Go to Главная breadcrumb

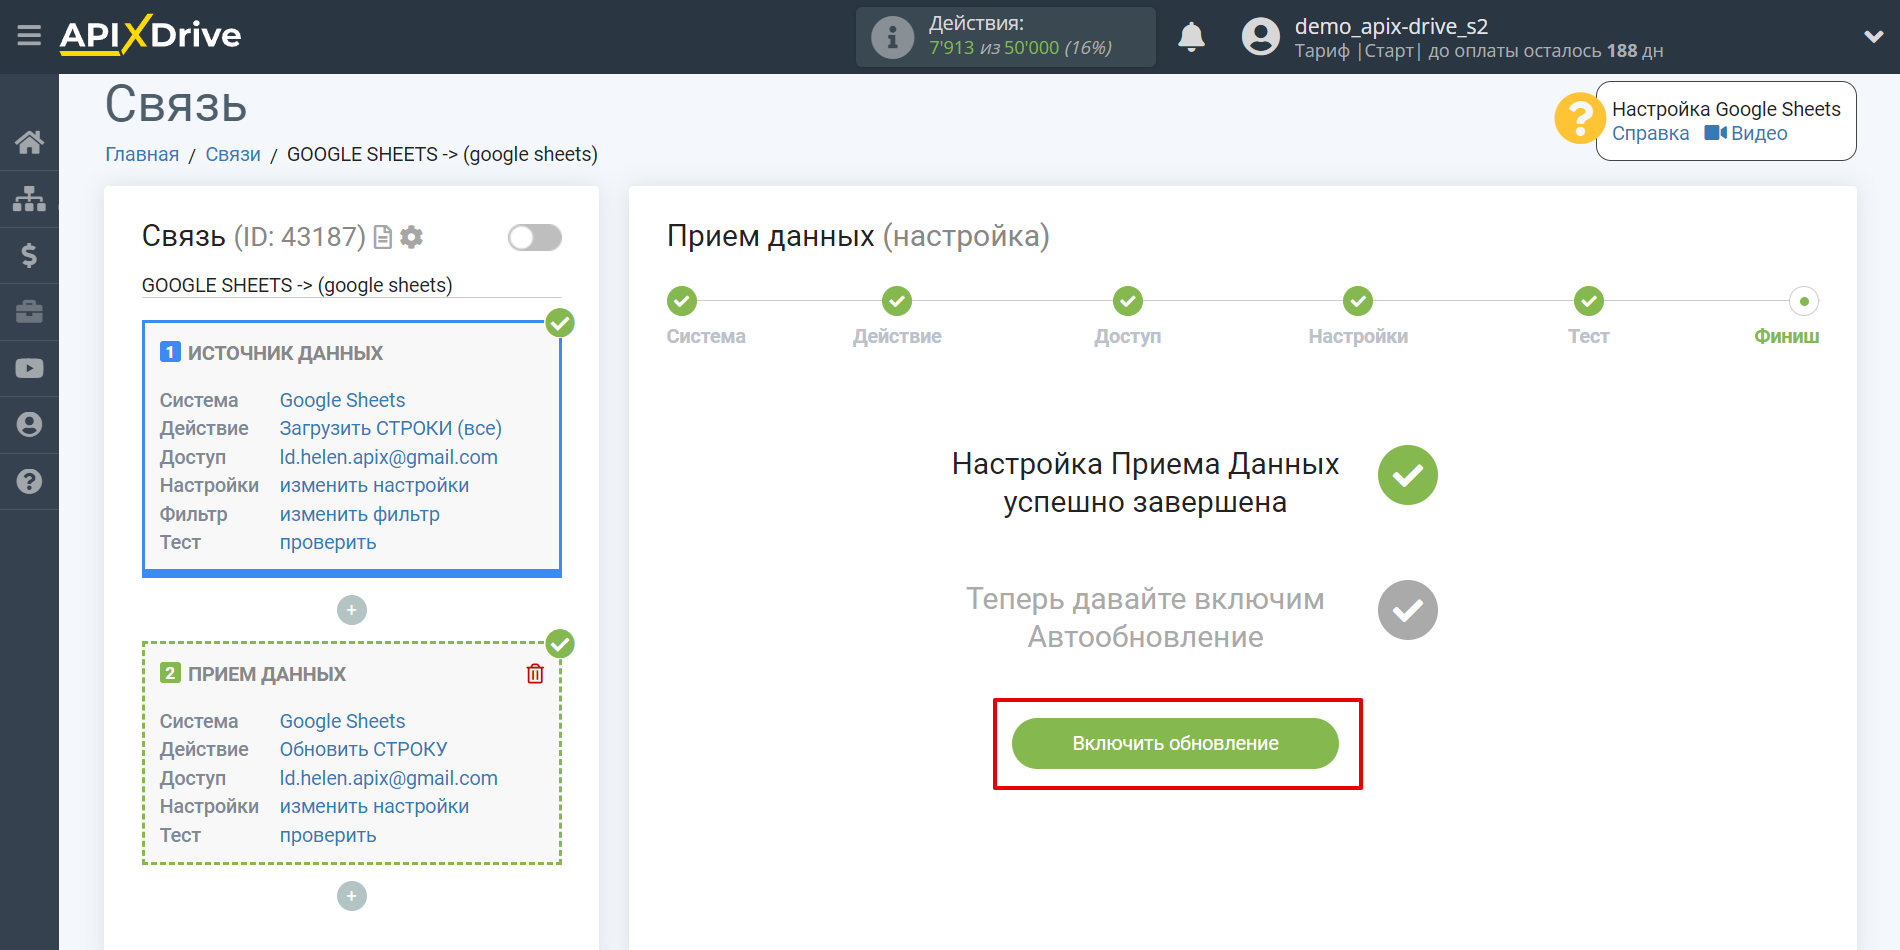pos(142,154)
